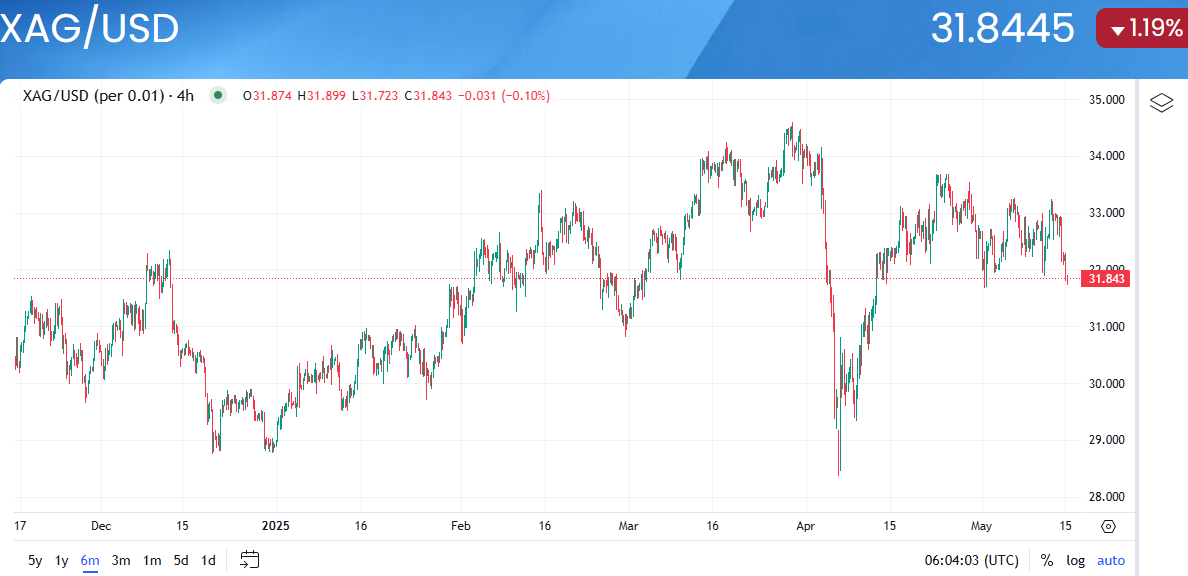The width and height of the screenshot is (1188, 576).
Task: Click the red down-arrow change badge
Action: [1141, 28]
